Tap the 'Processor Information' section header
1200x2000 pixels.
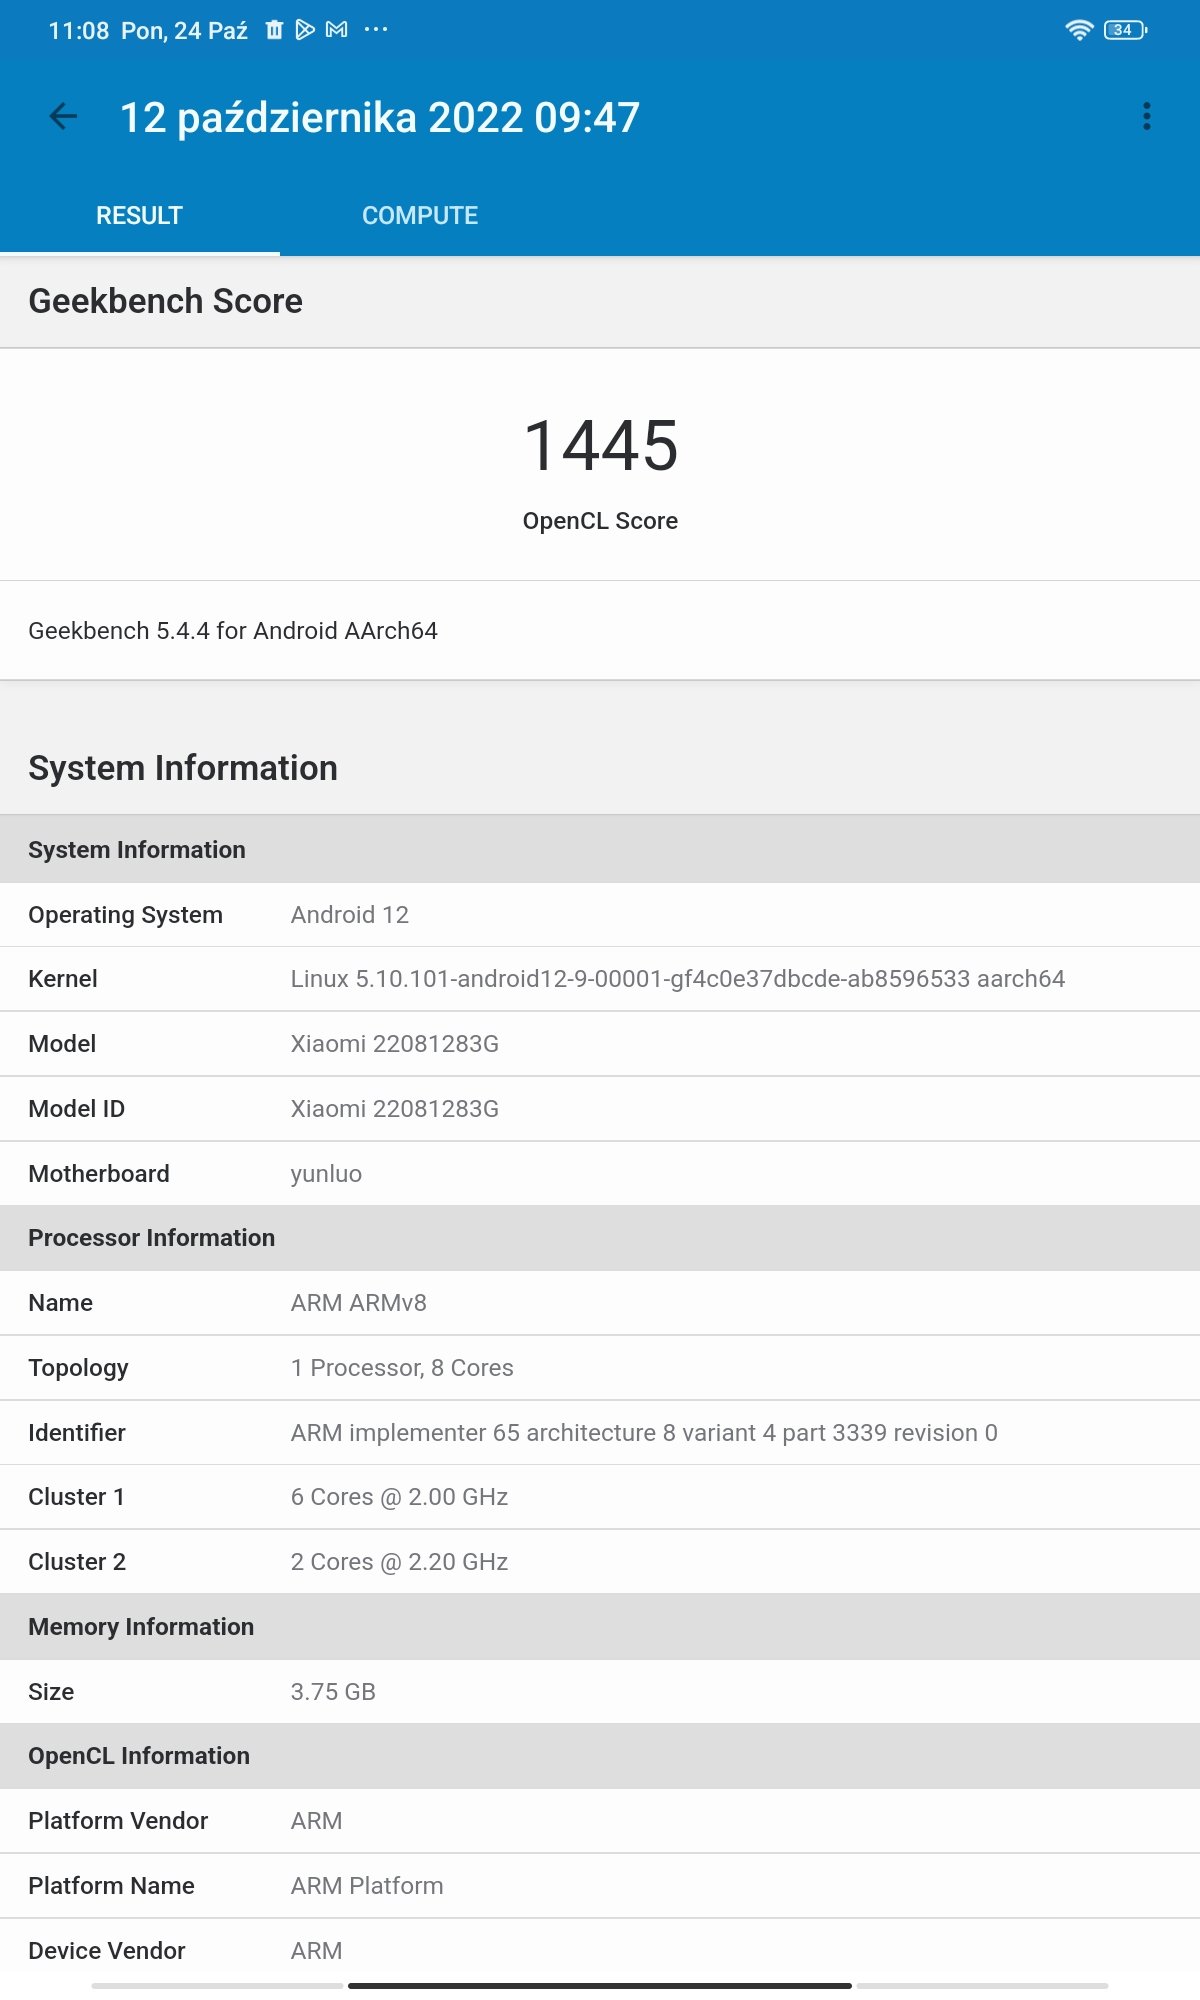(x=600, y=1238)
